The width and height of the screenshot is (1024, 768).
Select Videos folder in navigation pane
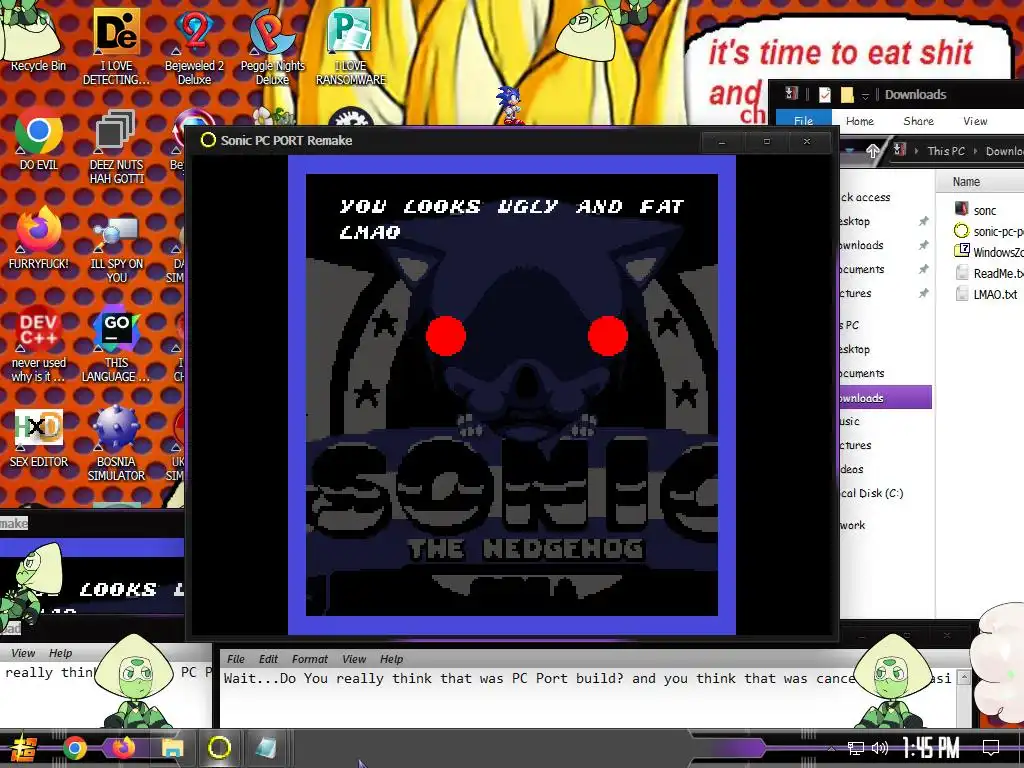coord(852,469)
